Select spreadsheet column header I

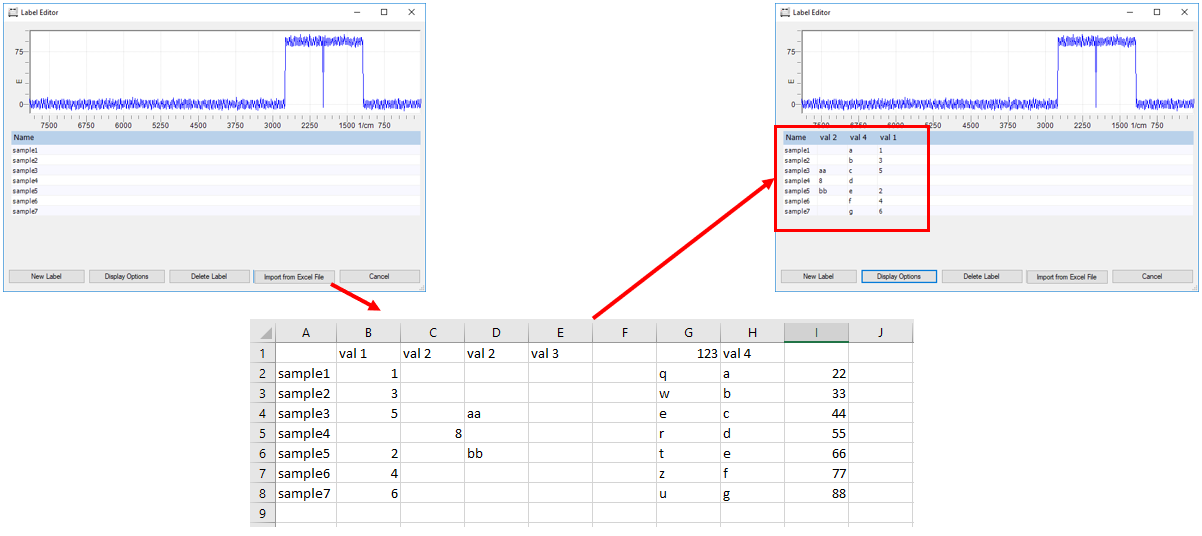coord(816,332)
